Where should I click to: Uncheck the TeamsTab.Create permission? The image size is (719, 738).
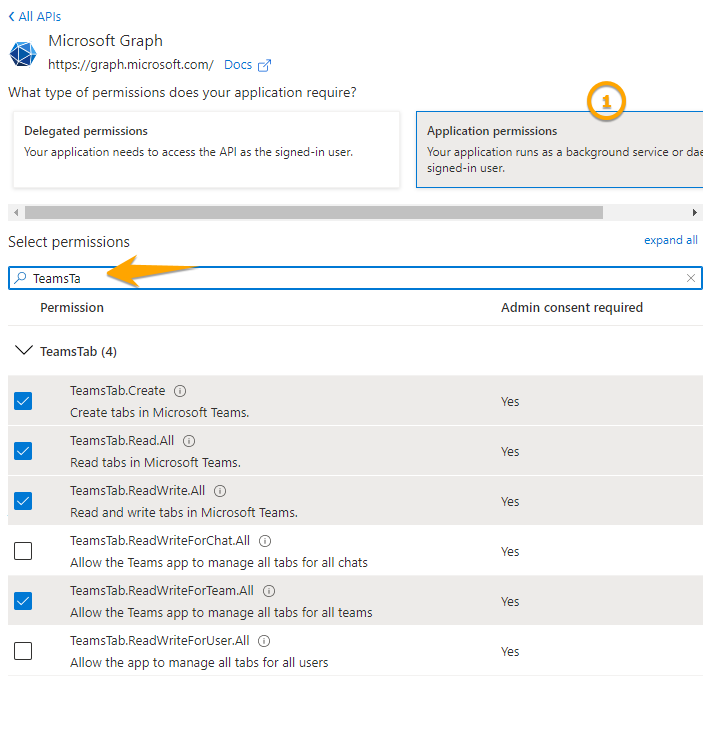23,401
